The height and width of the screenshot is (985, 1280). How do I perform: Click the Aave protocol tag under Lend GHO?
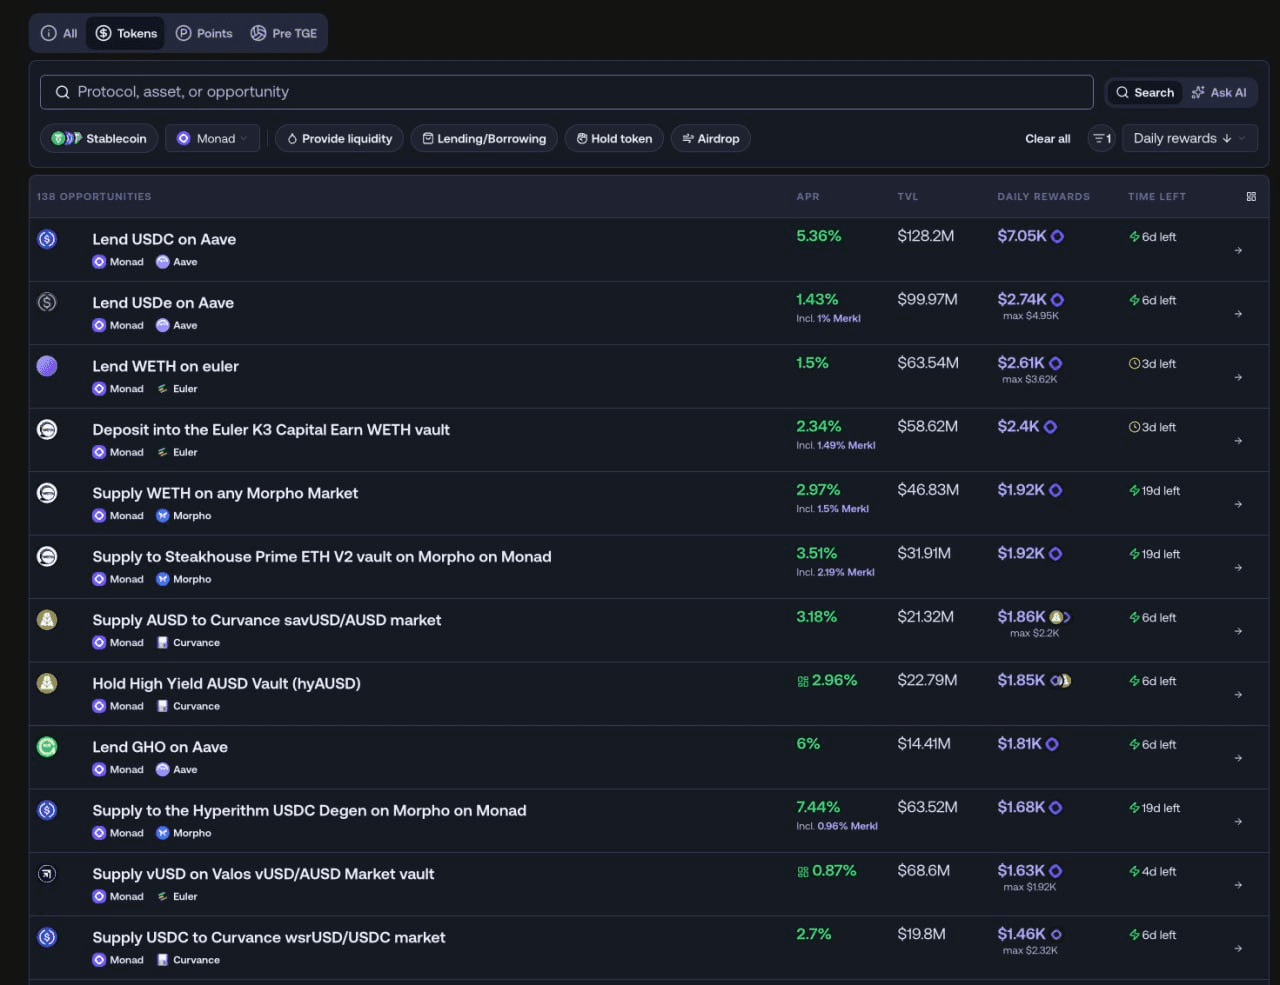coord(177,770)
